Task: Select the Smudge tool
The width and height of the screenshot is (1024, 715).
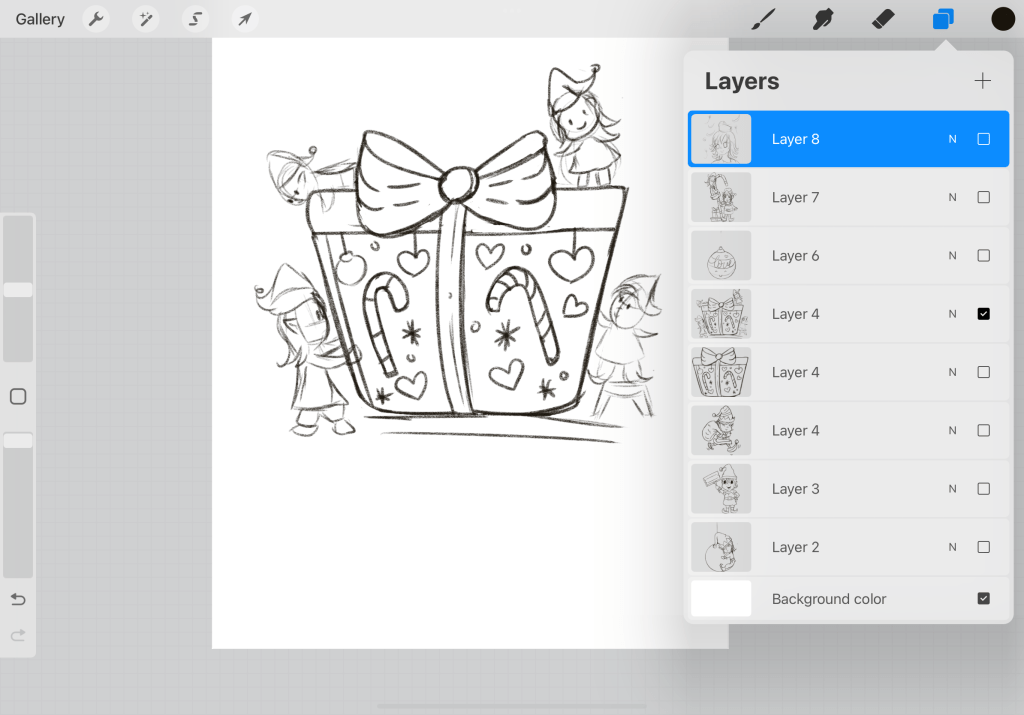Action: pyautogui.click(x=822, y=18)
